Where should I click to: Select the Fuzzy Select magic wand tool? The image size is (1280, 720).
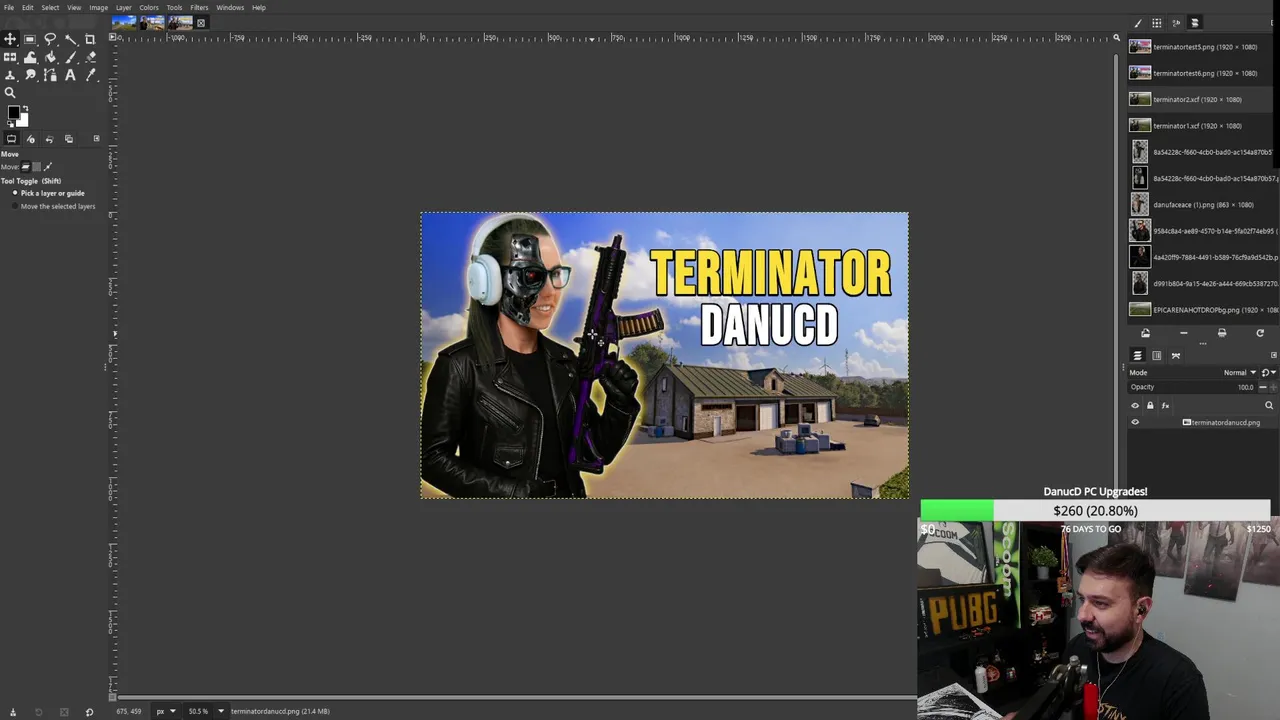click(x=70, y=39)
